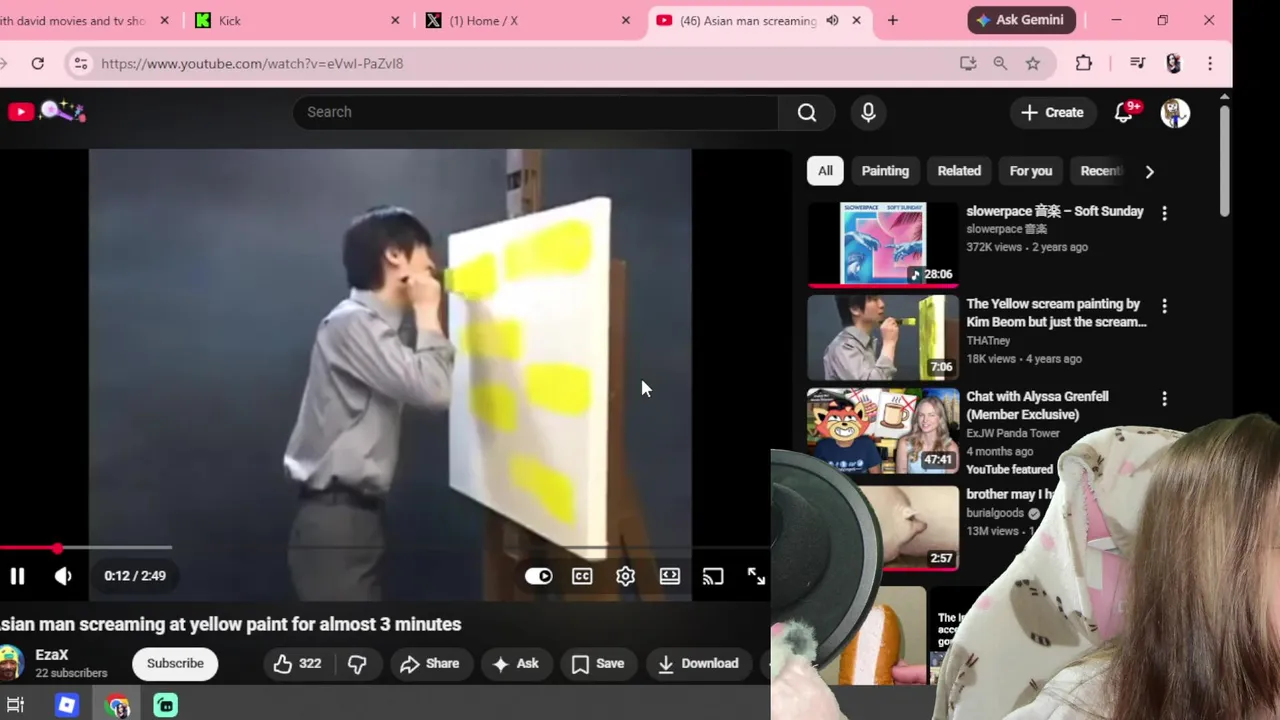Open the Chat with Alyssa Grenfell title link
The height and width of the screenshot is (720, 1280).
(x=1037, y=405)
